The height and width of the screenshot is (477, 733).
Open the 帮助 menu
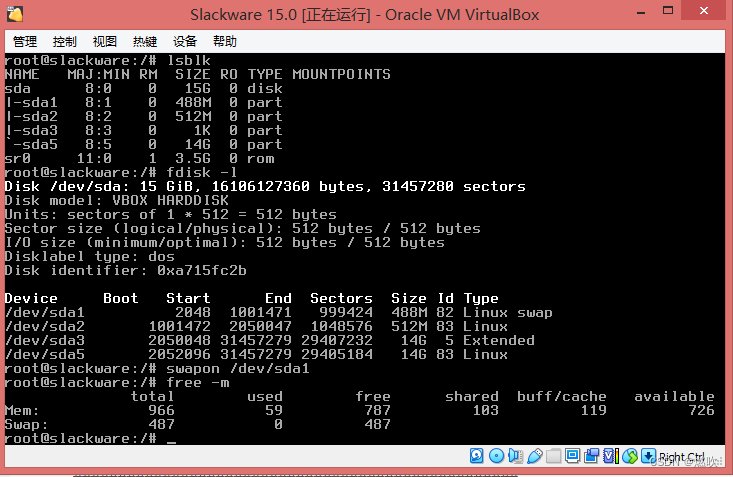(225, 42)
